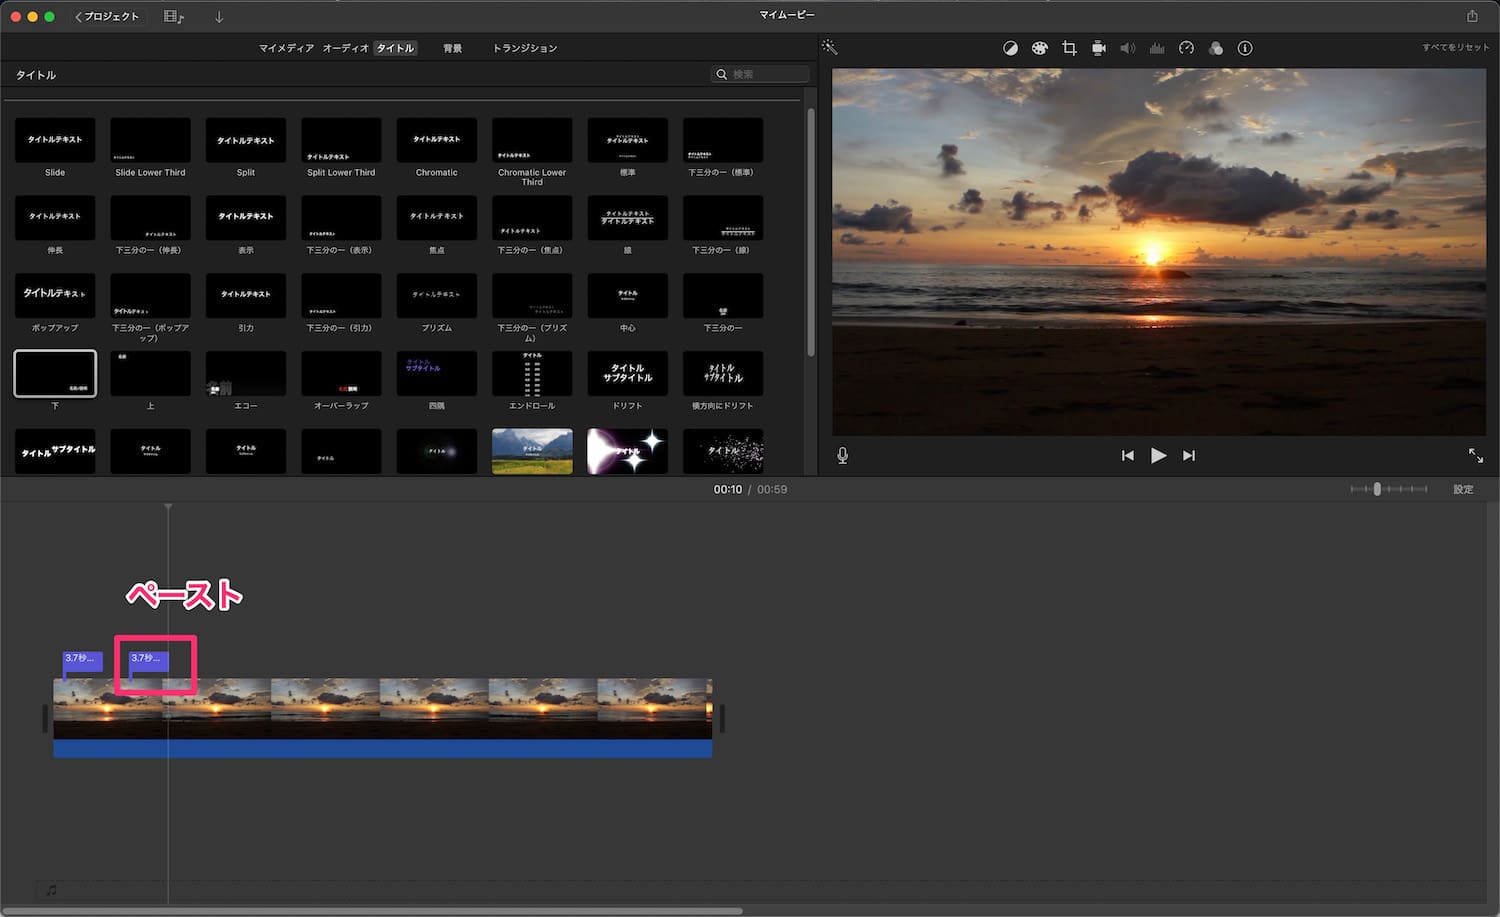Toggle the media browser visibility button
This screenshot has height=917, width=1500.
point(173,17)
